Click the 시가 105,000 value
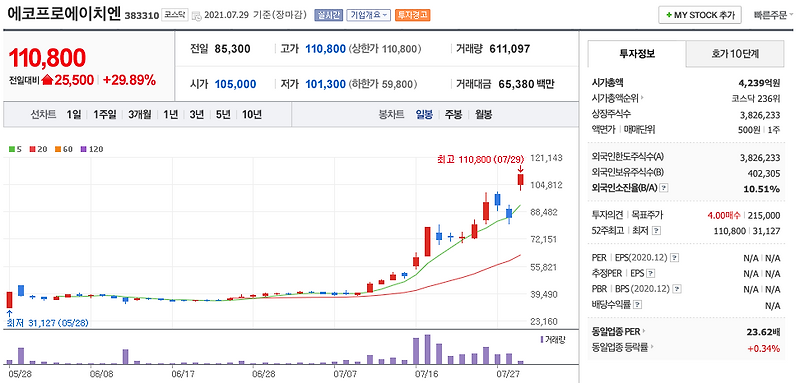This screenshot has width=800, height=383. pos(235,85)
